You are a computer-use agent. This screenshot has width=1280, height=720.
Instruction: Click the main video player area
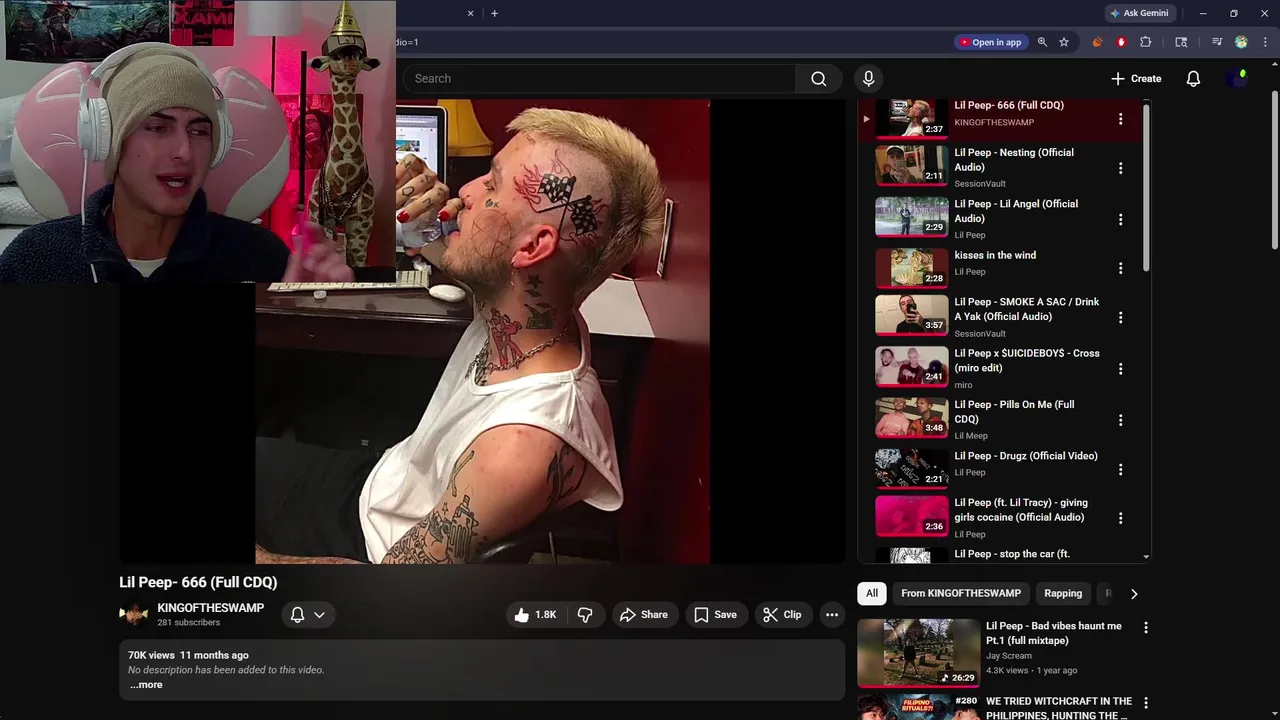click(482, 331)
